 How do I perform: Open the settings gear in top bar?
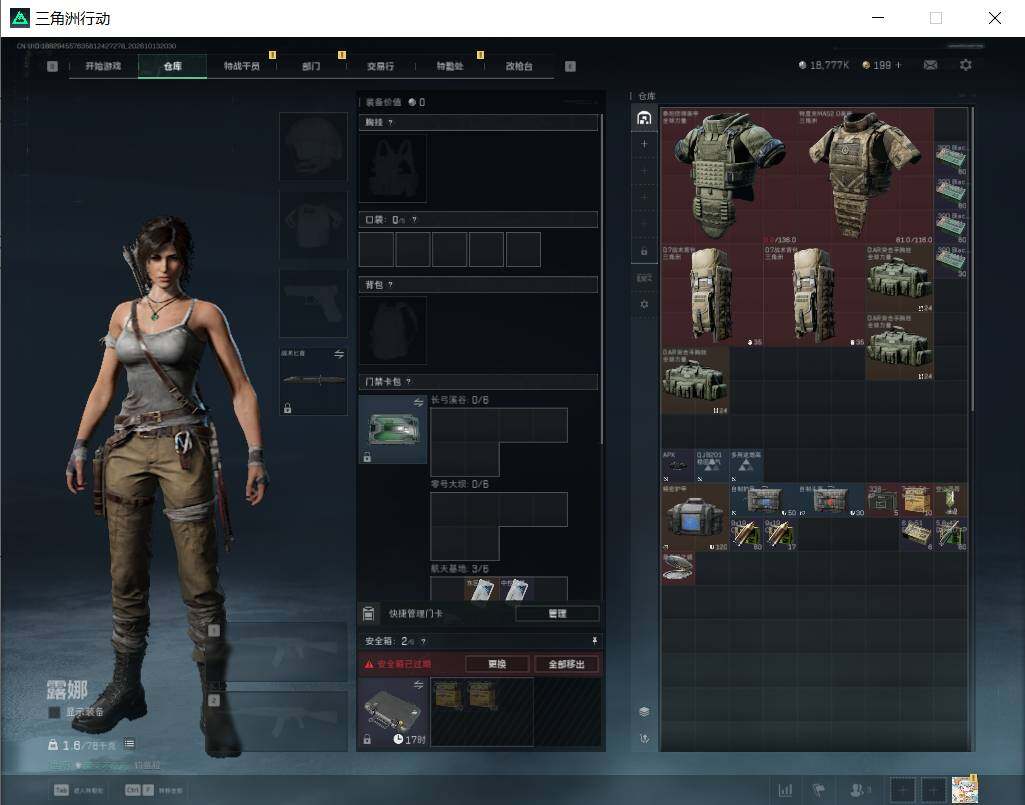pyautogui.click(x=966, y=65)
